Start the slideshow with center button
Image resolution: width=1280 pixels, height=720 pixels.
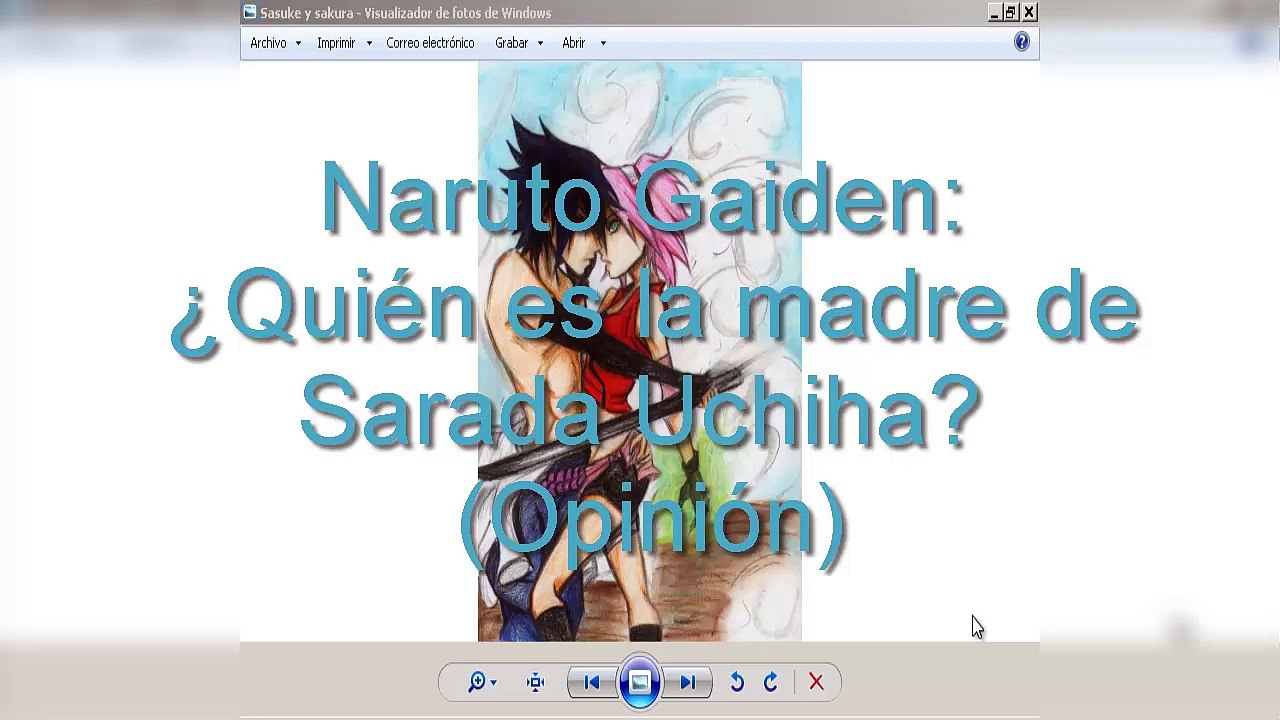[640, 682]
